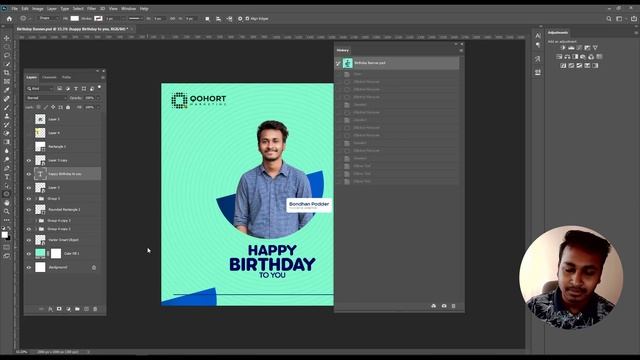This screenshot has height=360, width=640.
Task: Create new group via folder icon in Layers panel
Action: click(77, 309)
